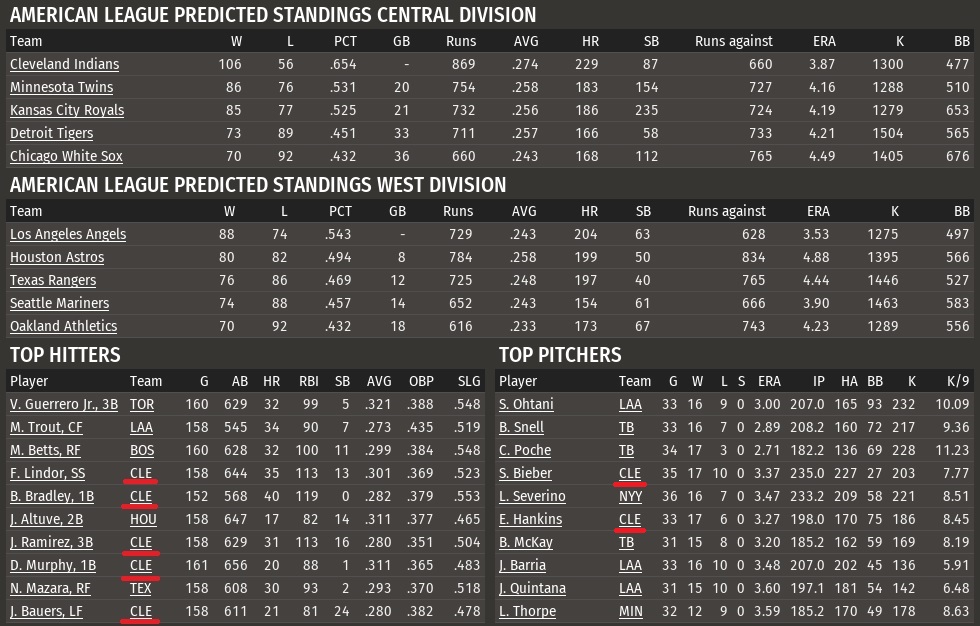Viewport: 980px width, 626px height.
Task: Select Kansas City Royals link
Action: click(67, 111)
